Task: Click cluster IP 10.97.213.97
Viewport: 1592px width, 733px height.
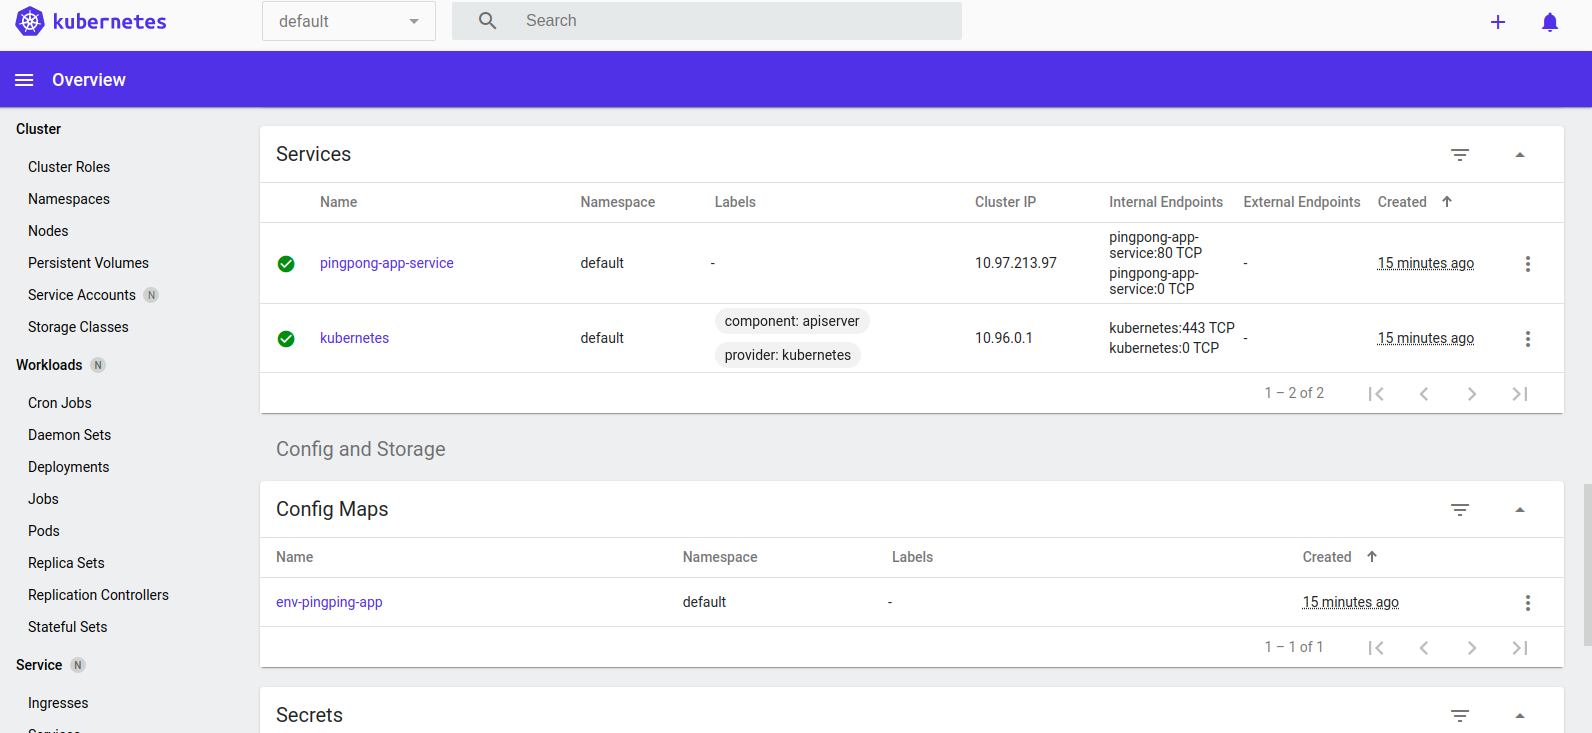Action: (x=1016, y=263)
